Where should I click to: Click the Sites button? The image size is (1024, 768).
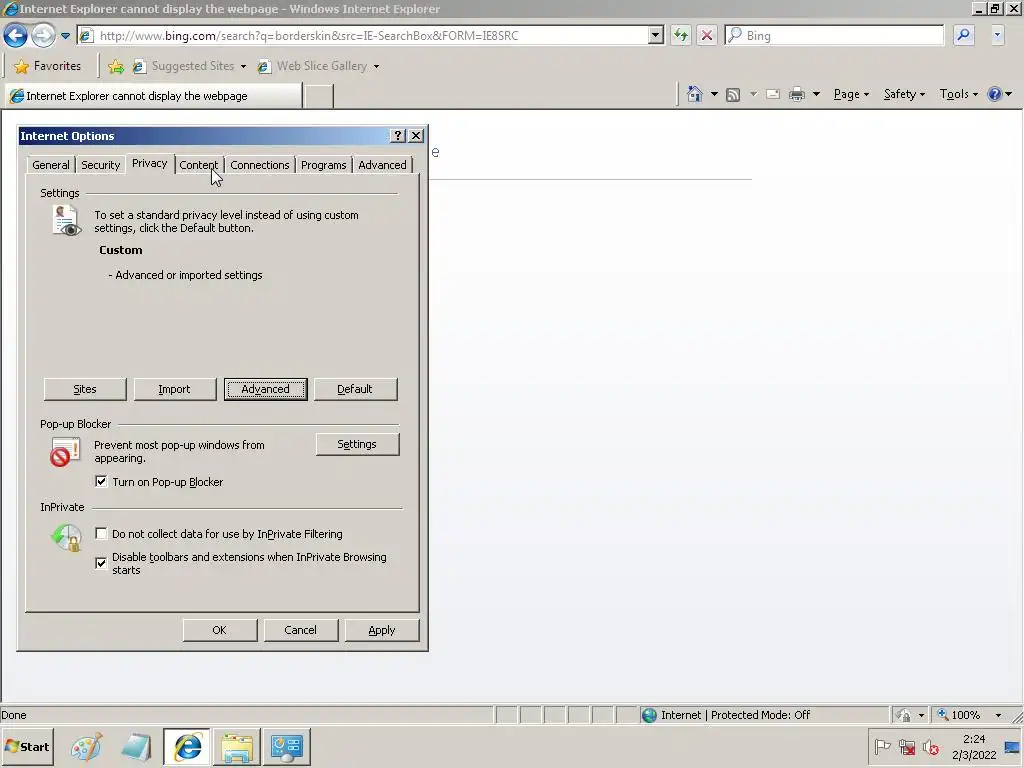pyautogui.click(x=85, y=389)
